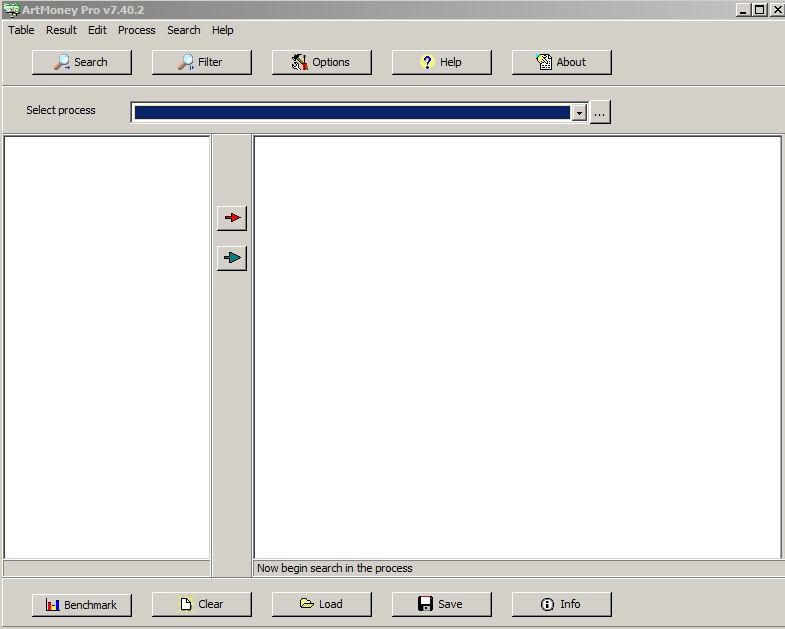
Task: Open the Options button
Action: (322, 62)
